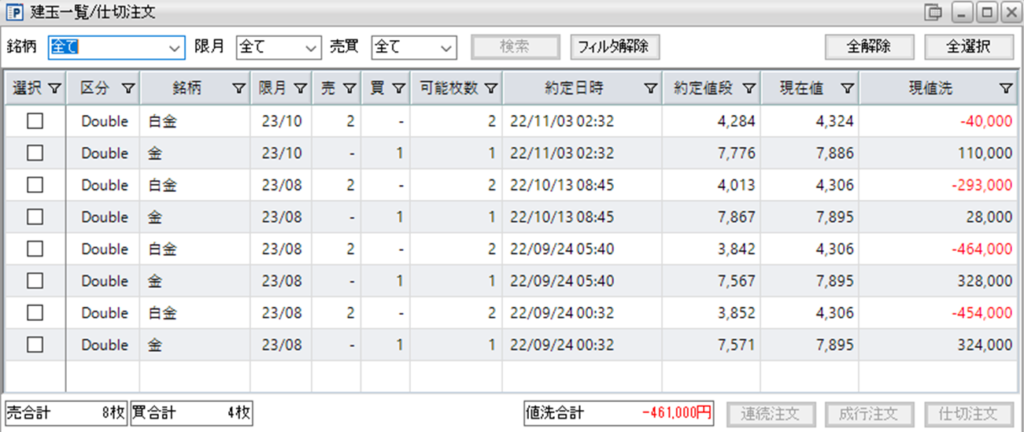Click the 7,567 contract price cell
The width and height of the screenshot is (1024, 432).
coord(711,281)
